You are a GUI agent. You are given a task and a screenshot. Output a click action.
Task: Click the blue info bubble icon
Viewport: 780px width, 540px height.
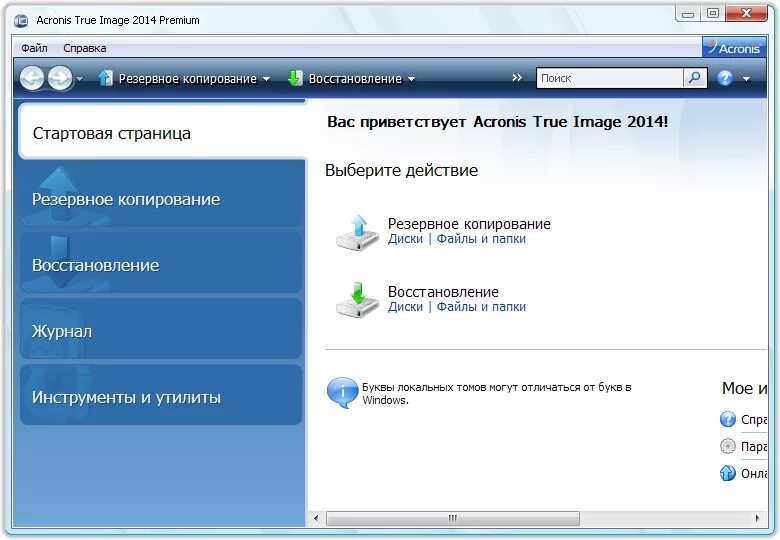click(342, 392)
